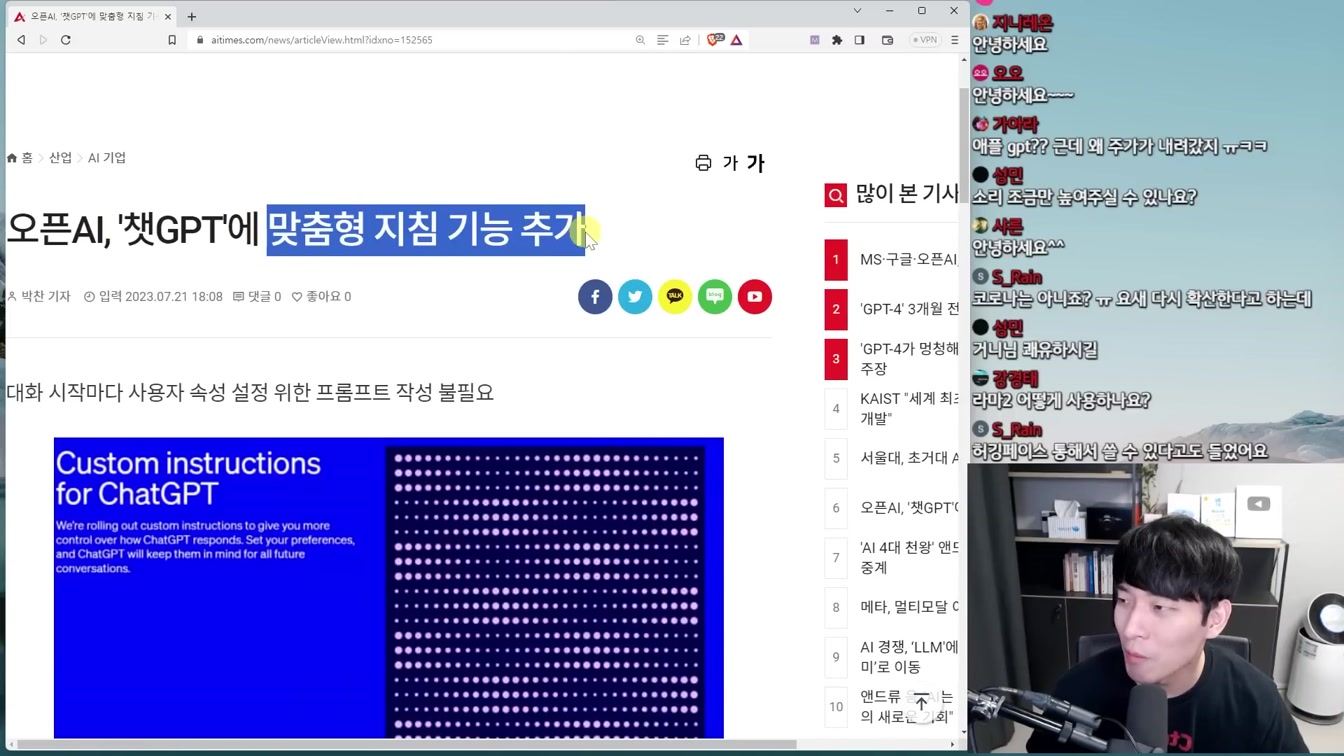Click chat message 소리 조금만 높여주실 수 있나요?

(1084, 197)
